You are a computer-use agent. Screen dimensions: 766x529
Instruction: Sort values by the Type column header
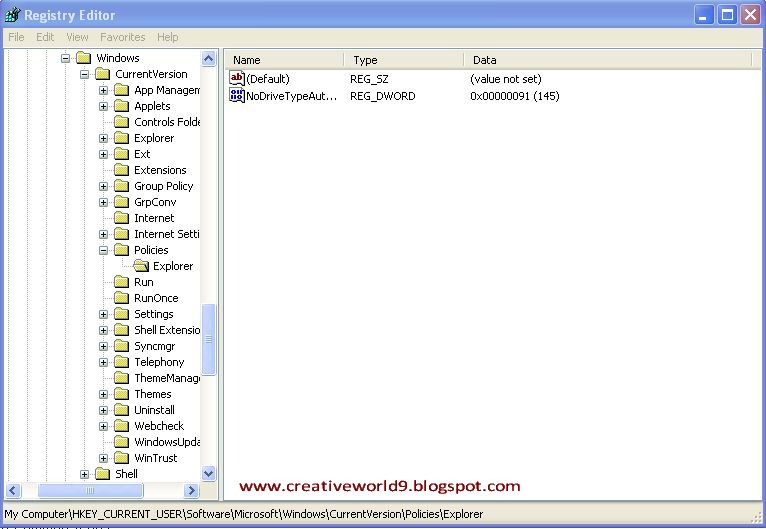404,60
